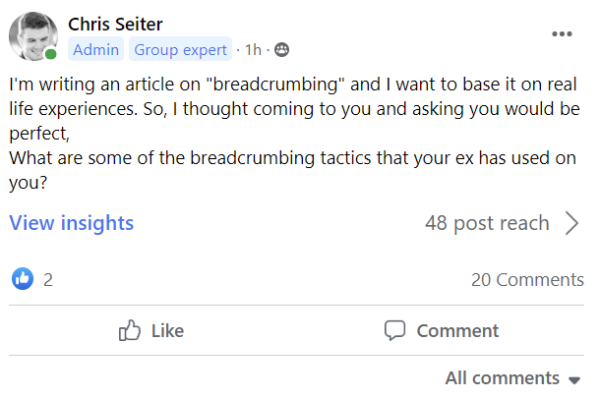Click the Admin badge

96,49
